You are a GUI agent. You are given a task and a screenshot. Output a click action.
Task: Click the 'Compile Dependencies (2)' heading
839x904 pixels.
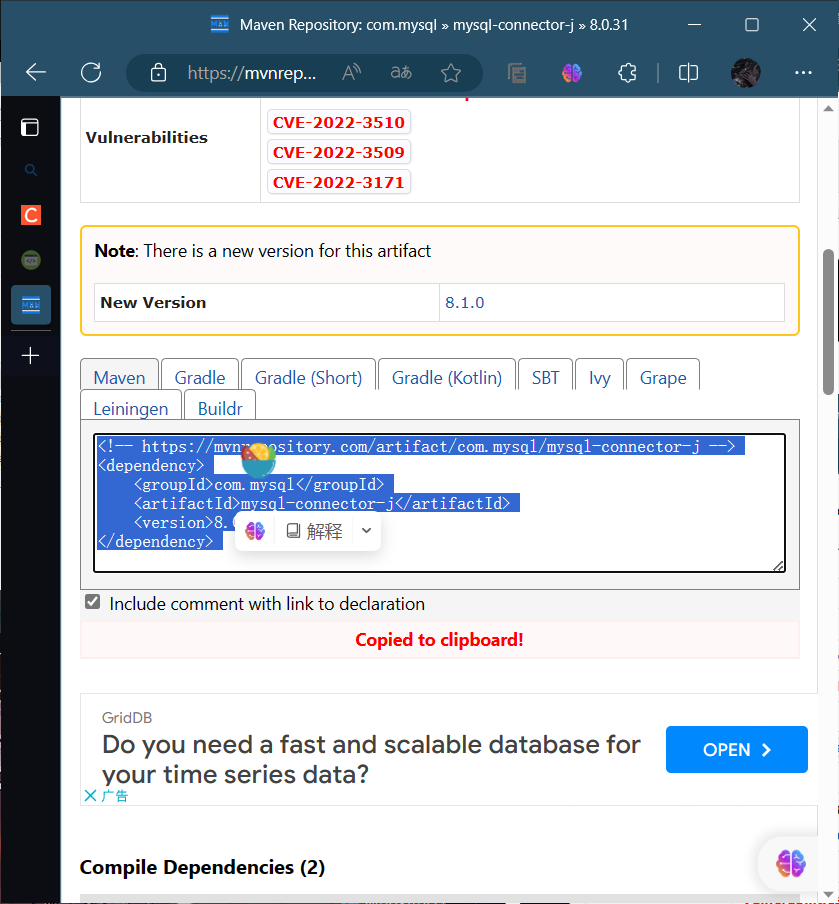point(202,867)
